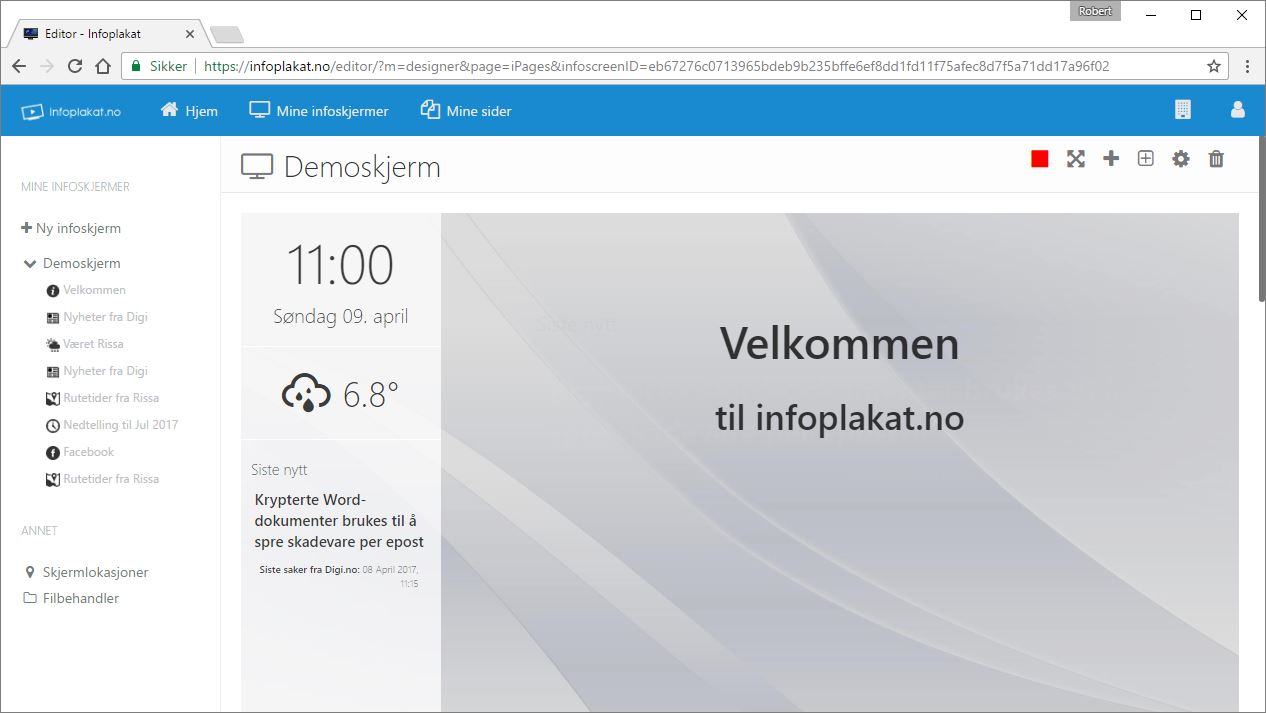Click the 6.8° temperature reading
The height and width of the screenshot is (713, 1266).
point(371,395)
